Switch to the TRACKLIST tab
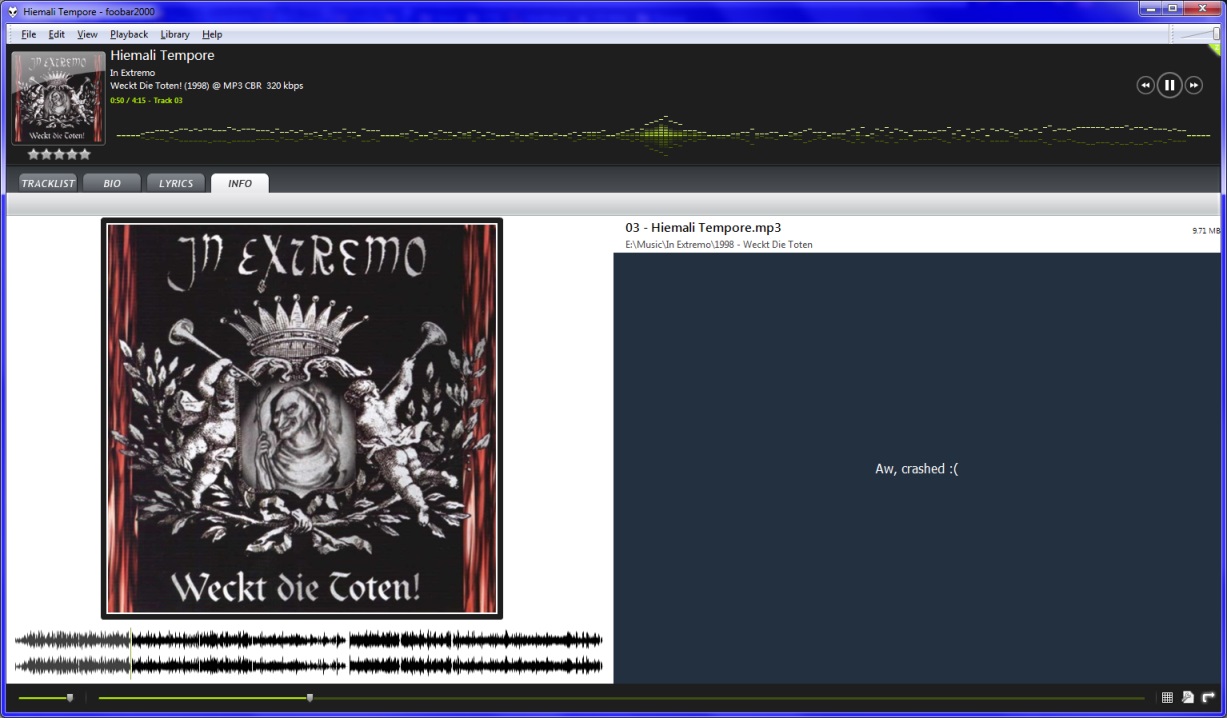 (48, 183)
